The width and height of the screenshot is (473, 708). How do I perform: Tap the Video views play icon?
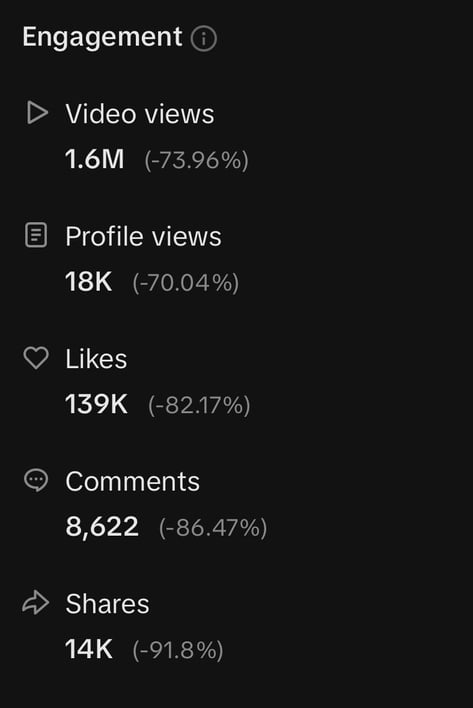[x=37, y=112]
